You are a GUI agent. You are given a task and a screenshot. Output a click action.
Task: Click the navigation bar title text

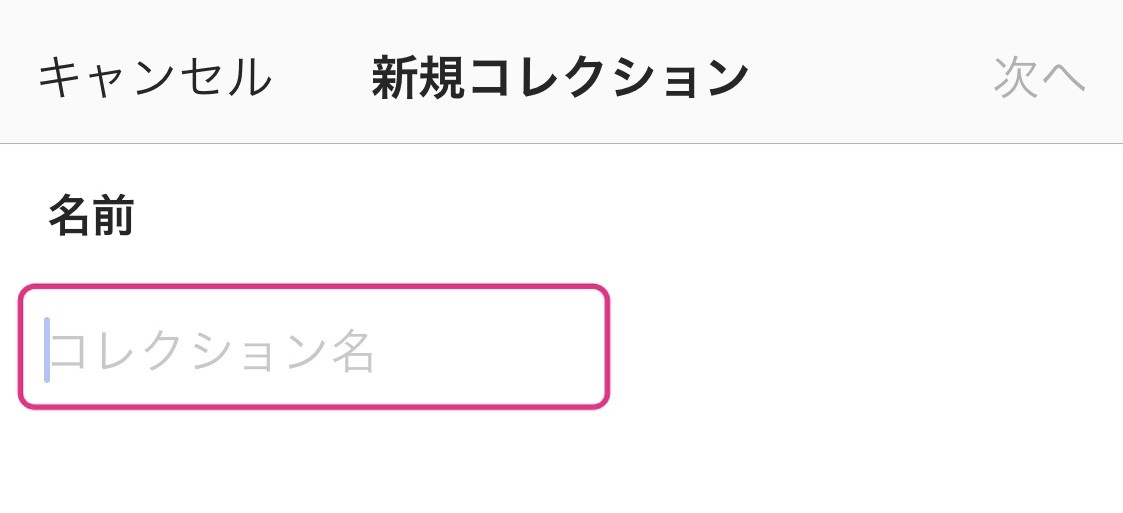560,78
